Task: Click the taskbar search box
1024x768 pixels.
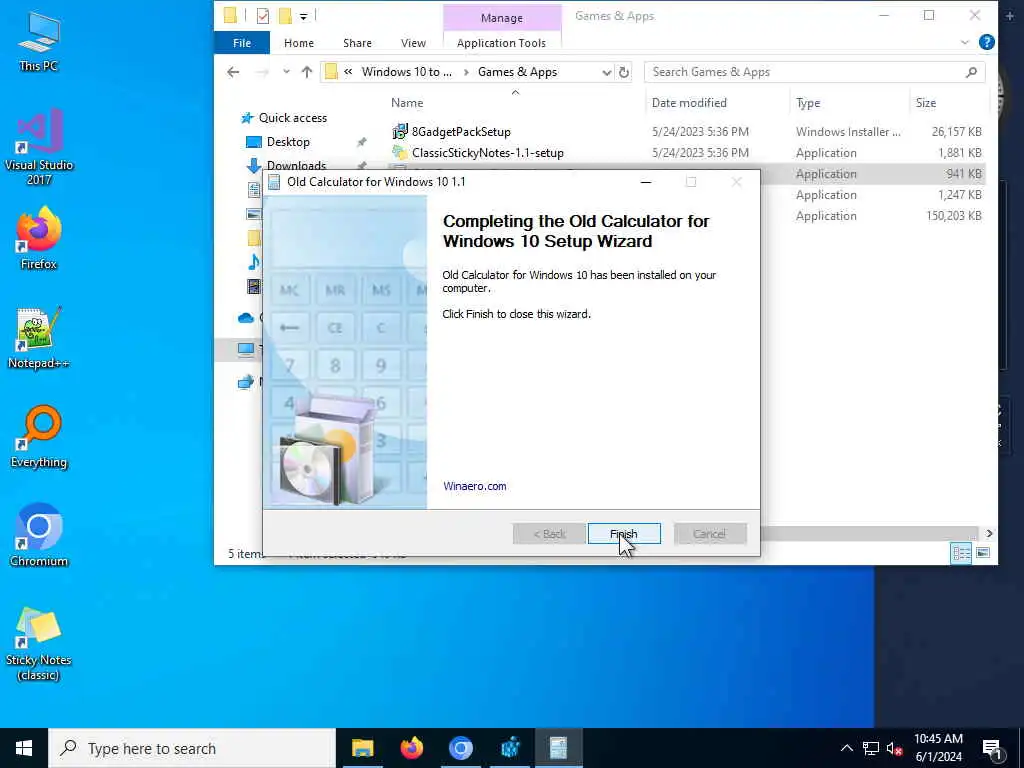Action: pos(191,748)
